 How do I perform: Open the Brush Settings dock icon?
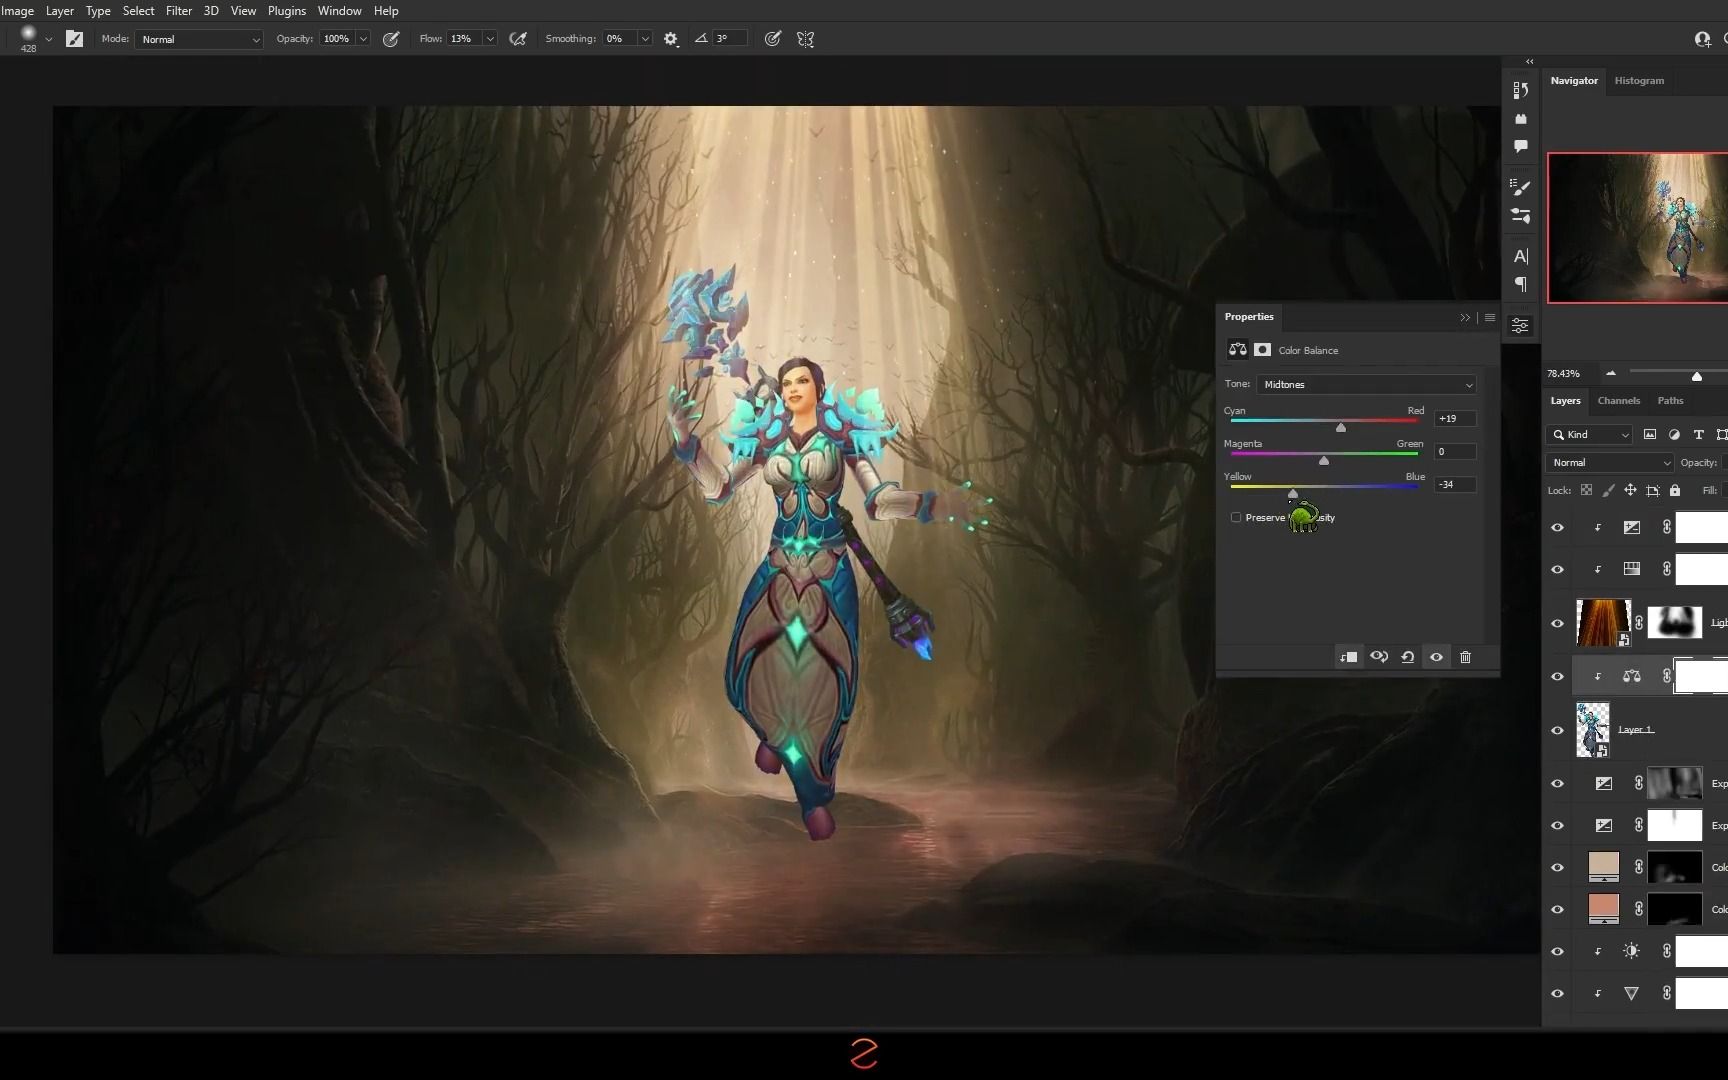click(x=1521, y=215)
